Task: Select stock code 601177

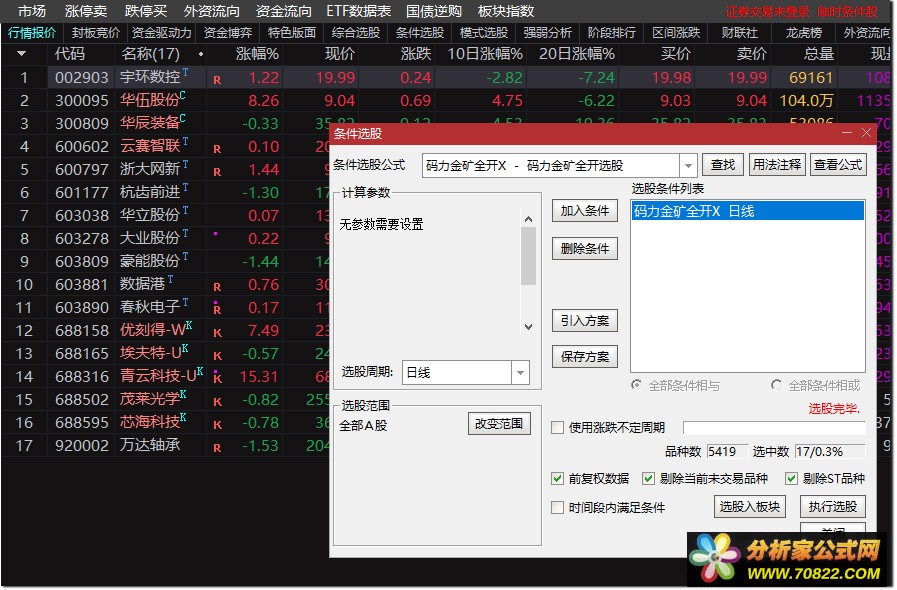Action: pyautogui.click(x=82, y=192)
